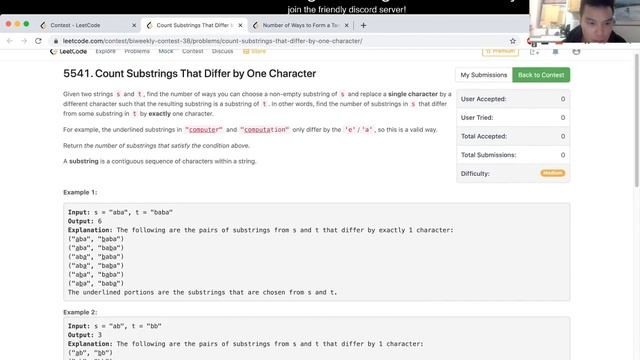Click the My Submissions button
Viewport: 640px width, 360px height.
(x=484, y=75)
